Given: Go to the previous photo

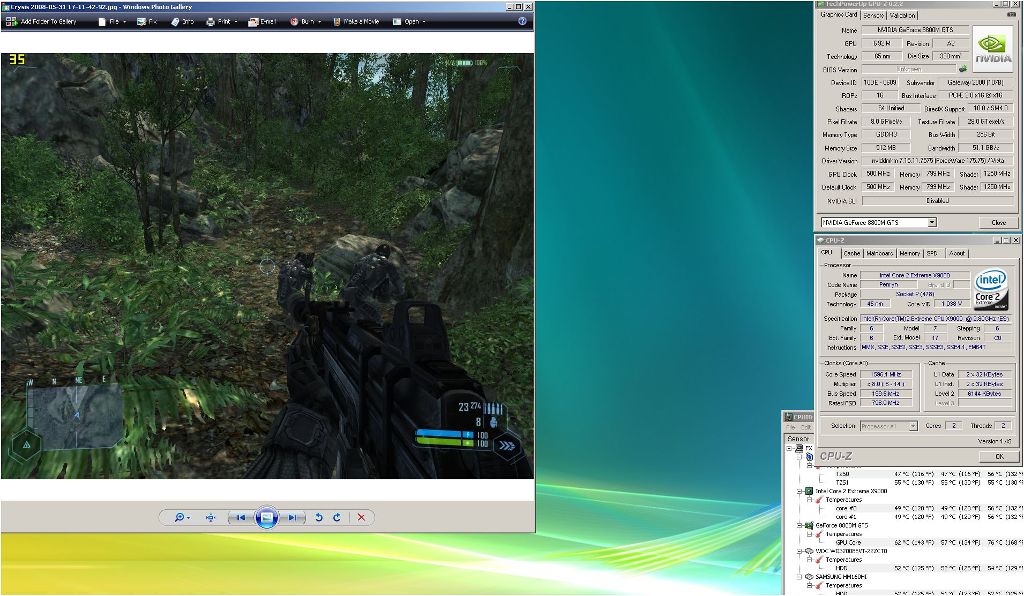Looking at the screenshot, I should [x=240, y=518].
